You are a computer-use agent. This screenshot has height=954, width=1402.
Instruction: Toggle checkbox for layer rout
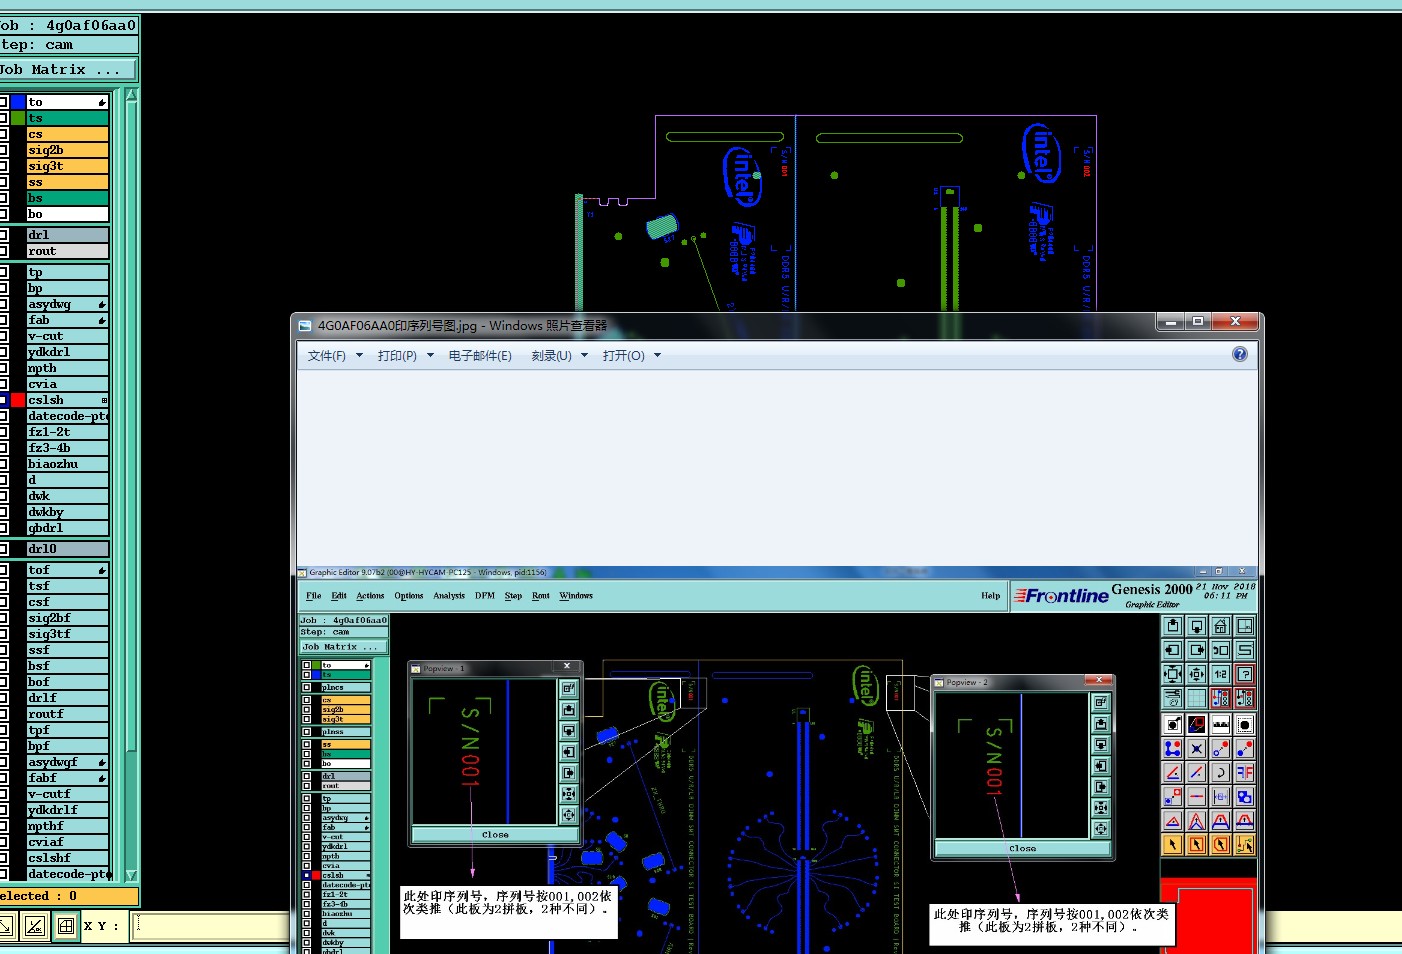[x=3, y=251]
